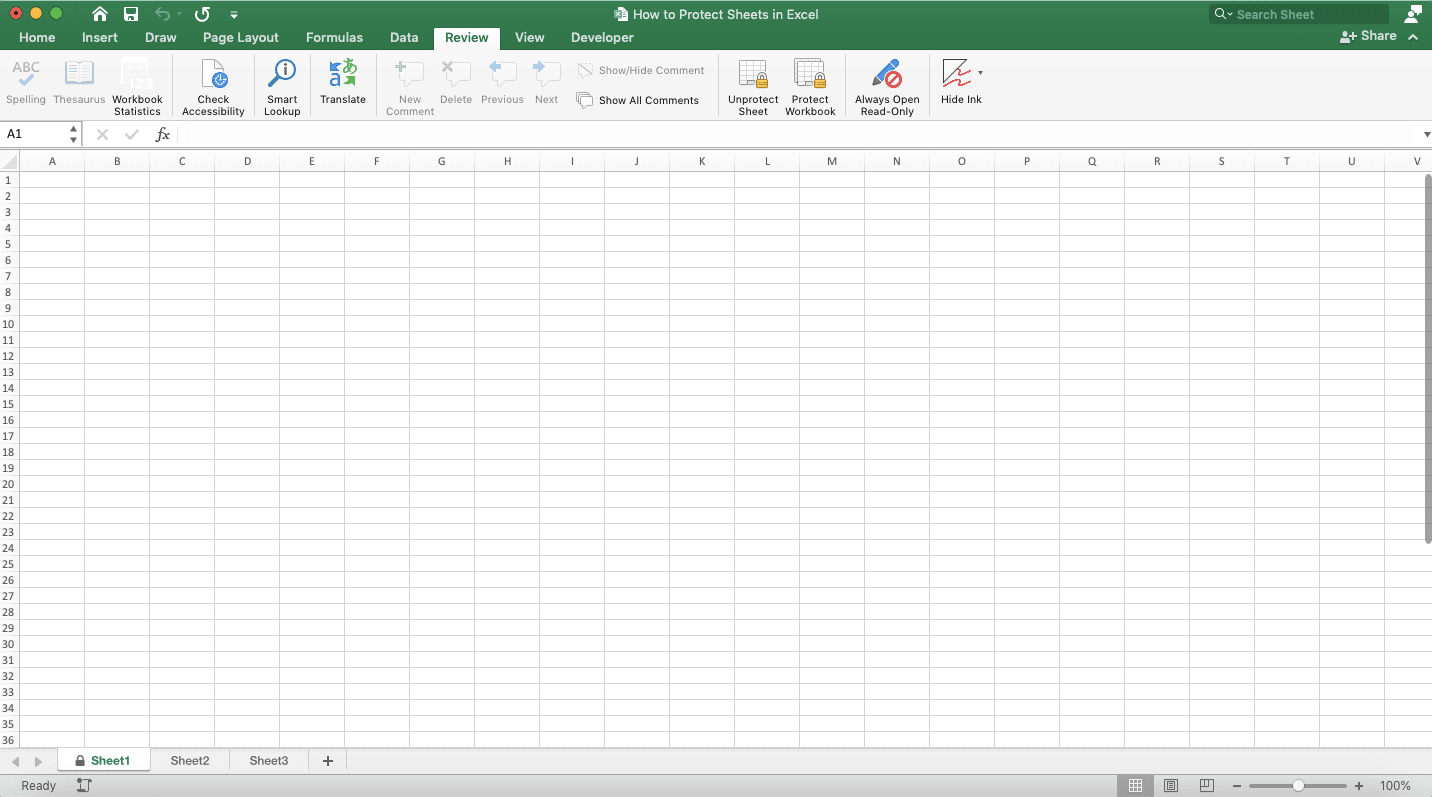Click the Delete comment icon
The image size is (1432, 797).
tap(456, 83)
